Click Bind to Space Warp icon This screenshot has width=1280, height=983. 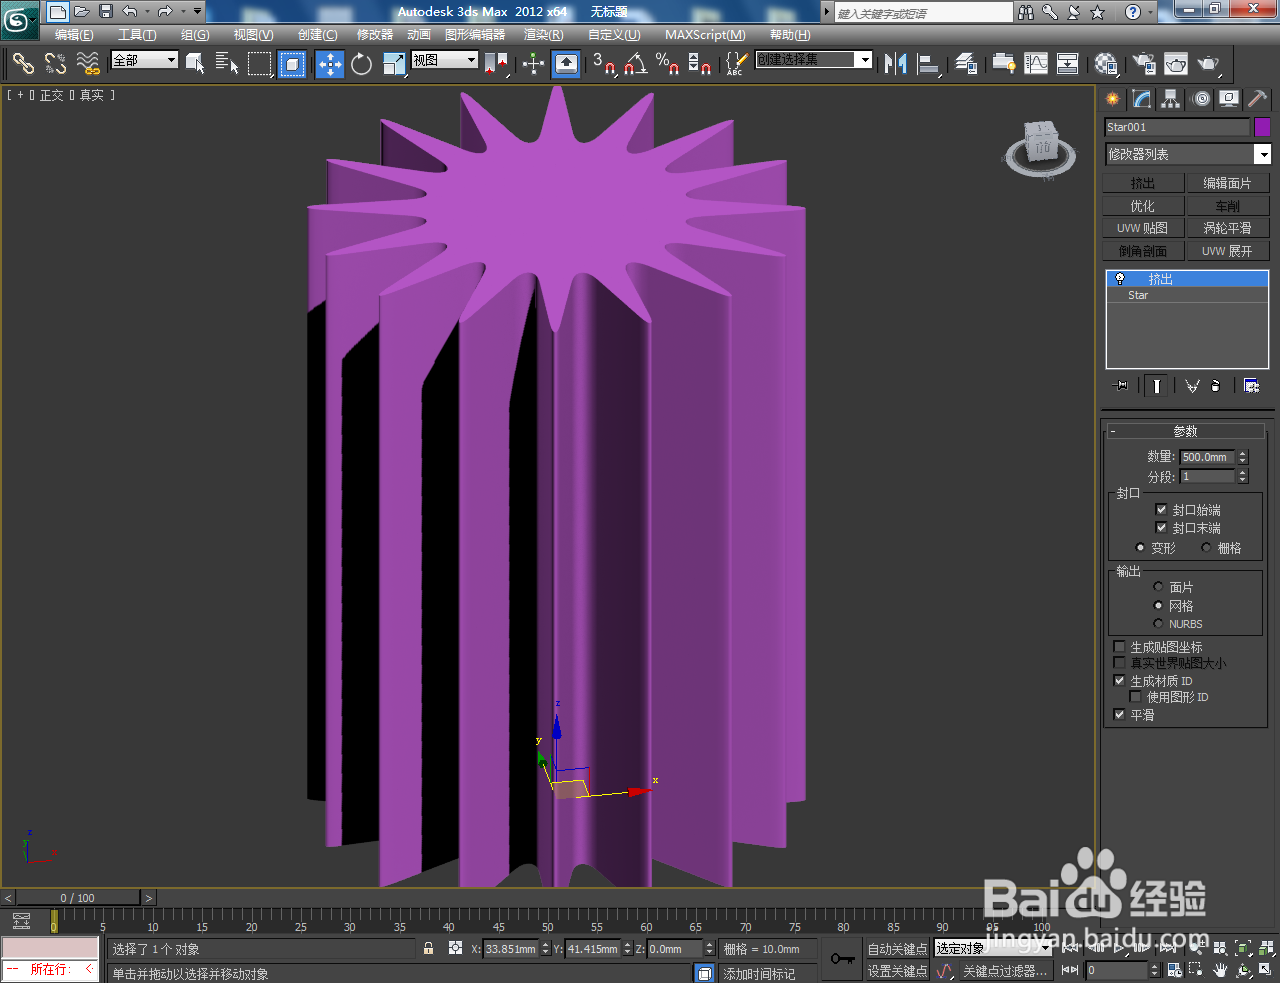point(89,63)
